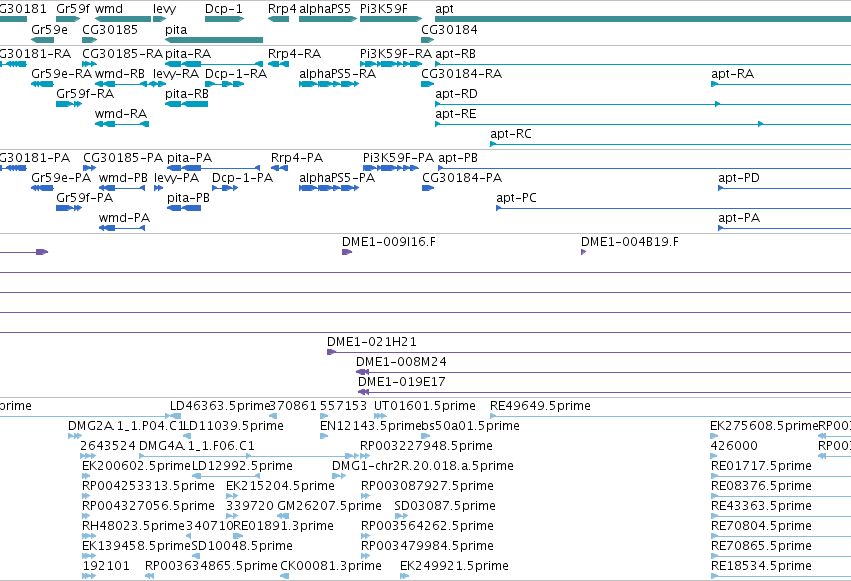Image resolution: width=851 pixels, height=581 pixels.
Task: Select the DME1-004B19.F clone label
Action: point(630,241)
